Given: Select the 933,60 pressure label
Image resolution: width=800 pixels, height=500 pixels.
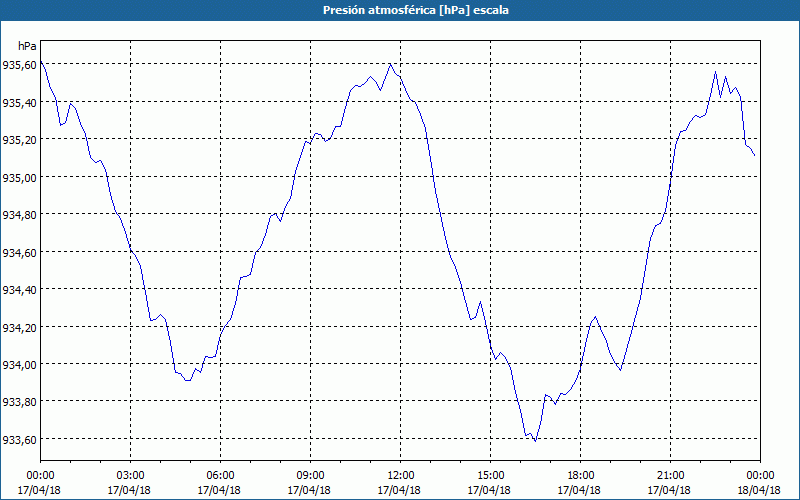Looking at the screenshot, I should coord(20,440).
